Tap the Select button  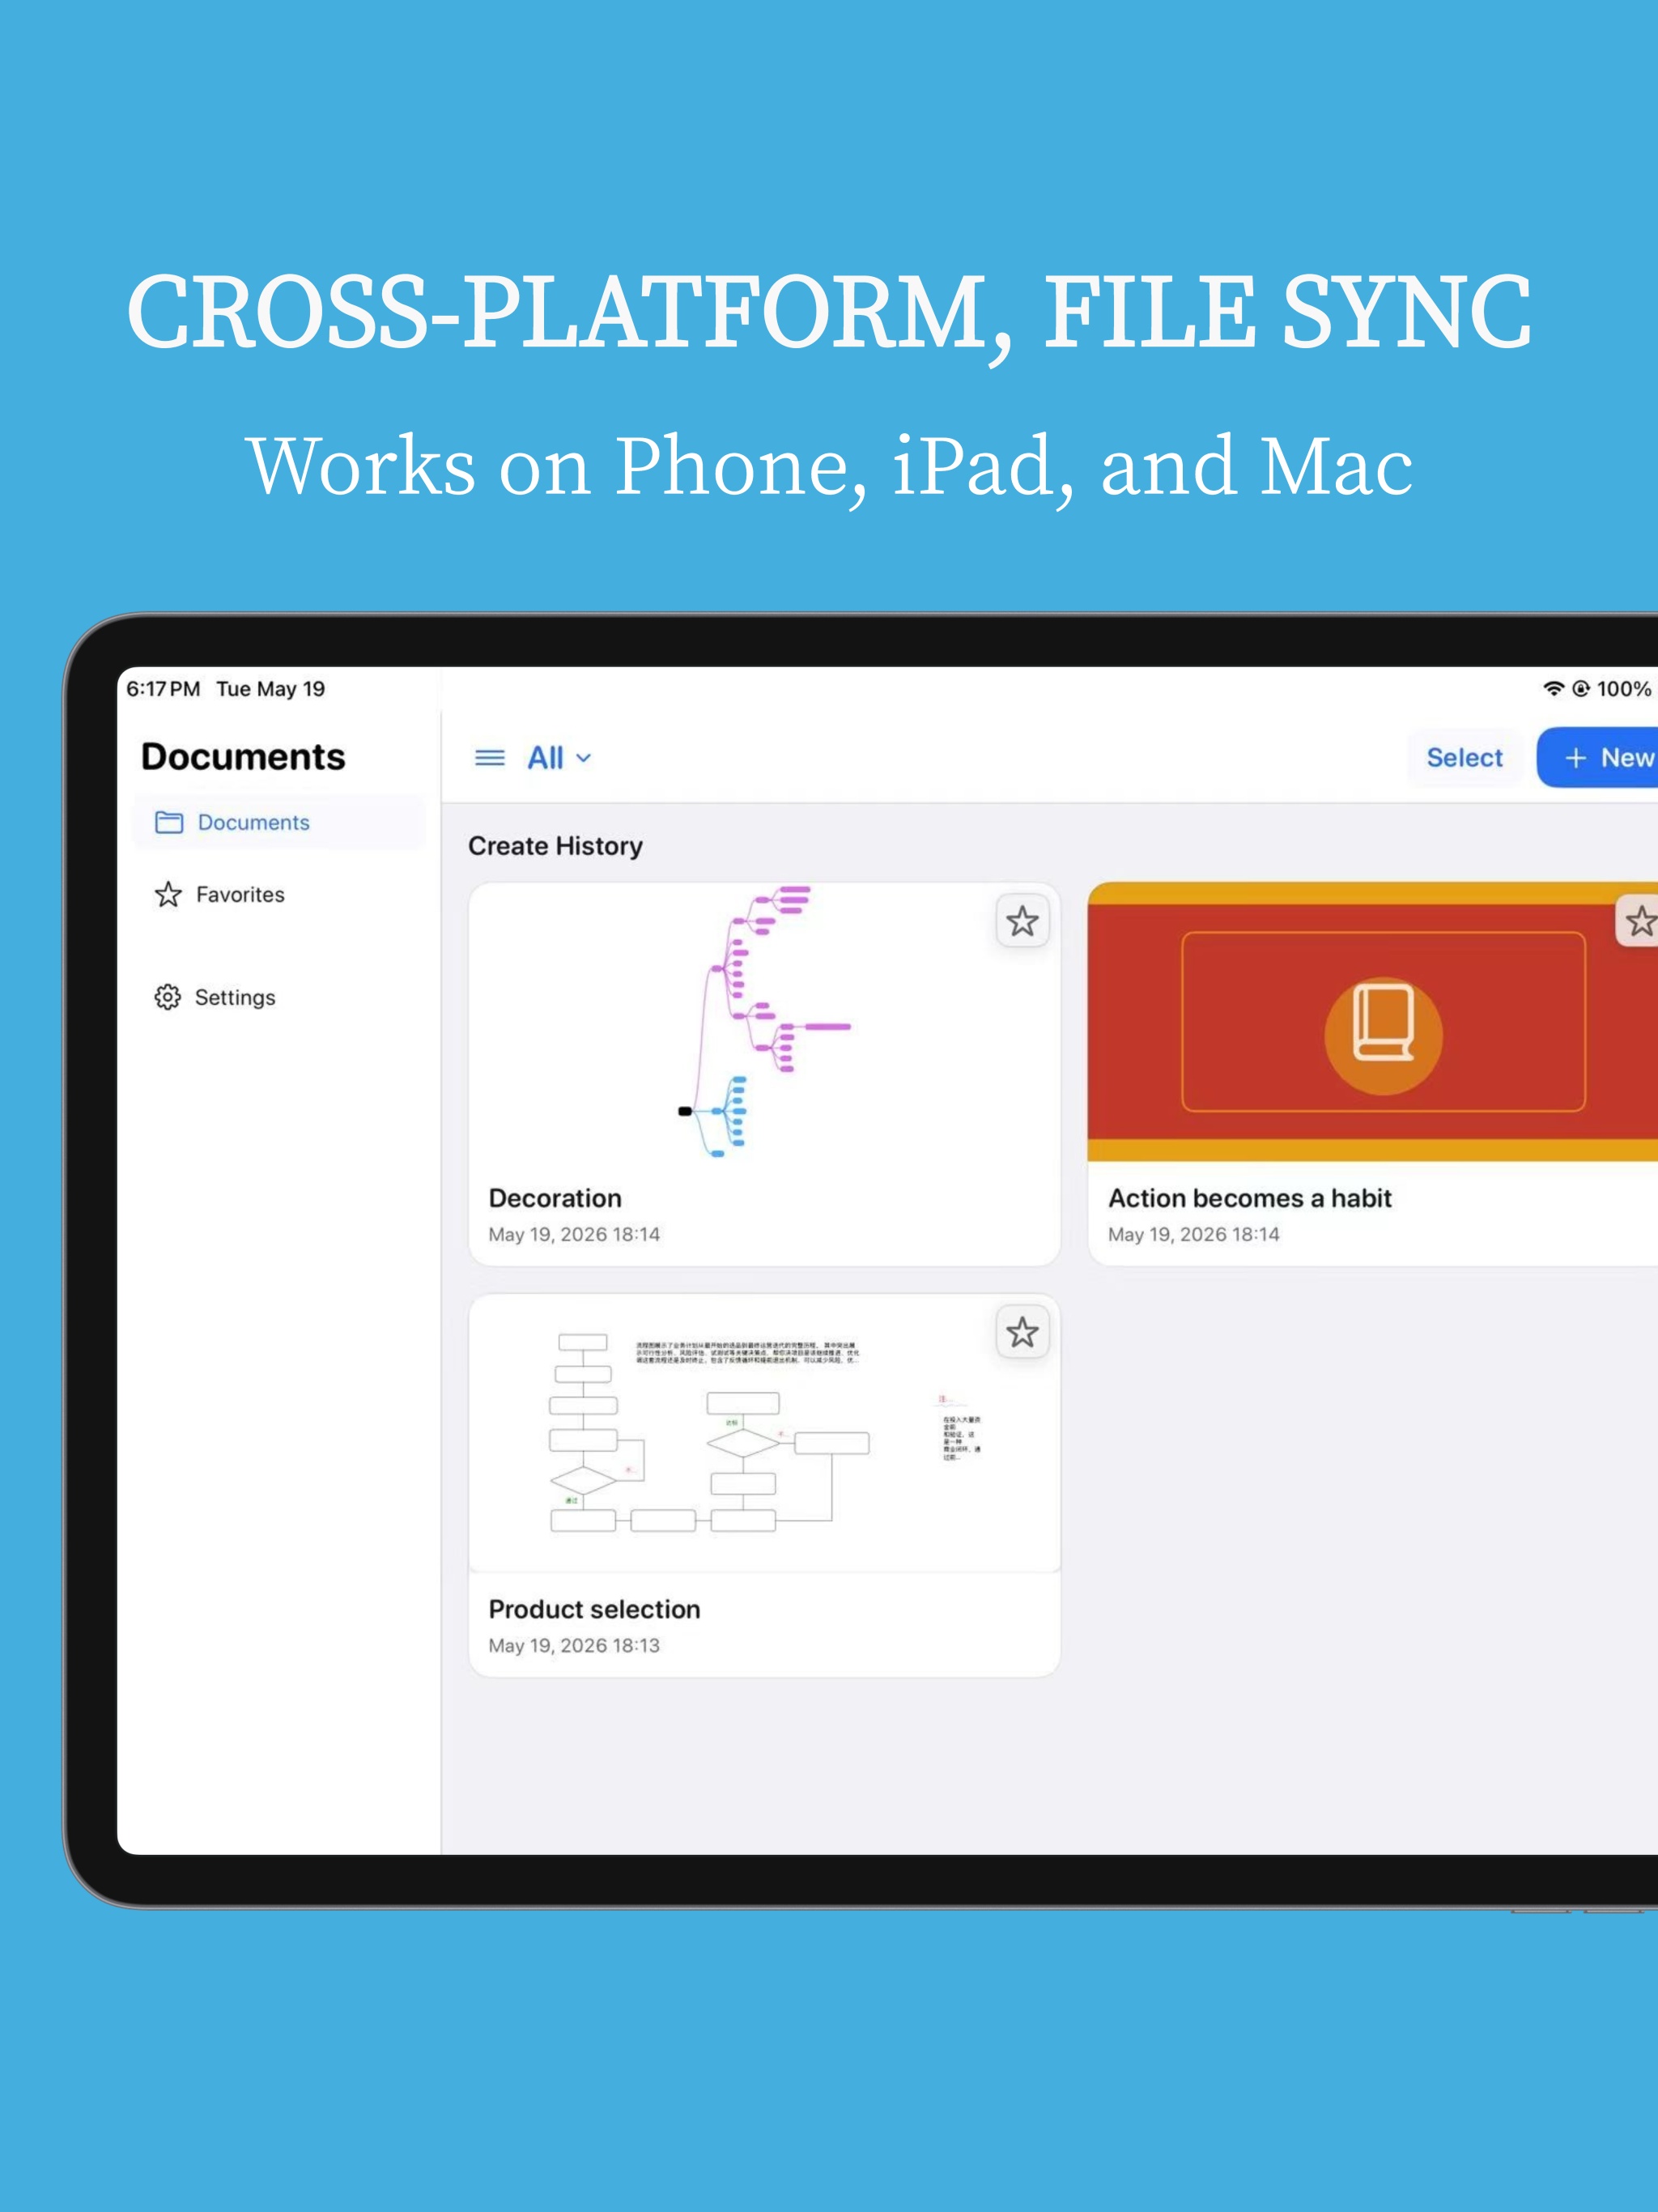pos(1464,758)
